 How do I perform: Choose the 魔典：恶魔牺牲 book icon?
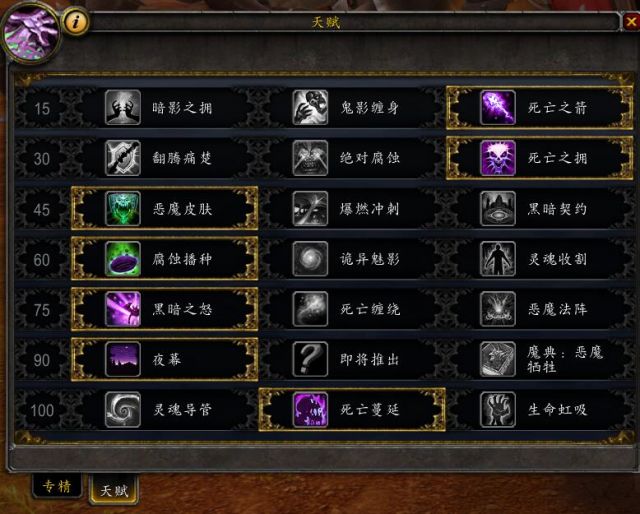pyautogui.click(x=498, y=359)
